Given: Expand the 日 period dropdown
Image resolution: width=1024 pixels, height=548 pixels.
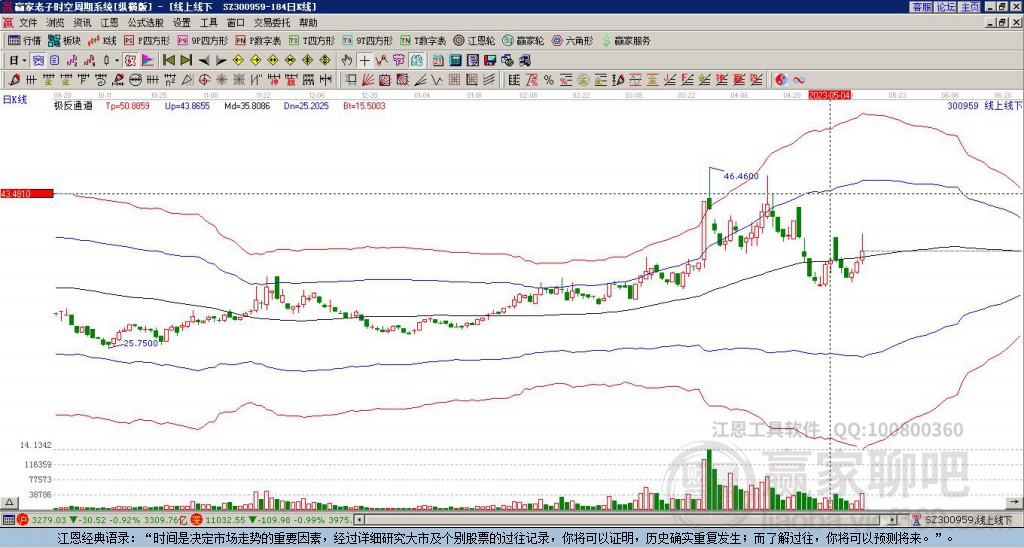Looking at the screenshot, I should (24, 61).
